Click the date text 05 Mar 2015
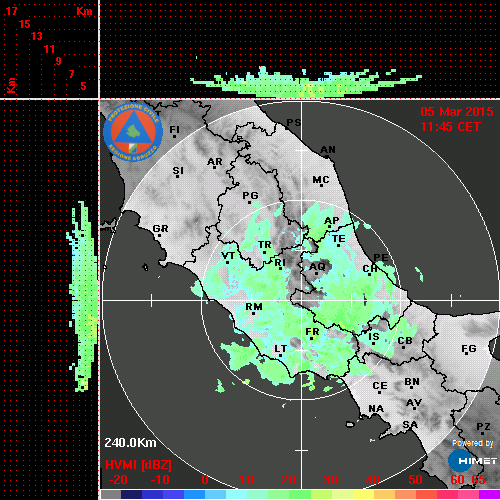 coord(457,112)
